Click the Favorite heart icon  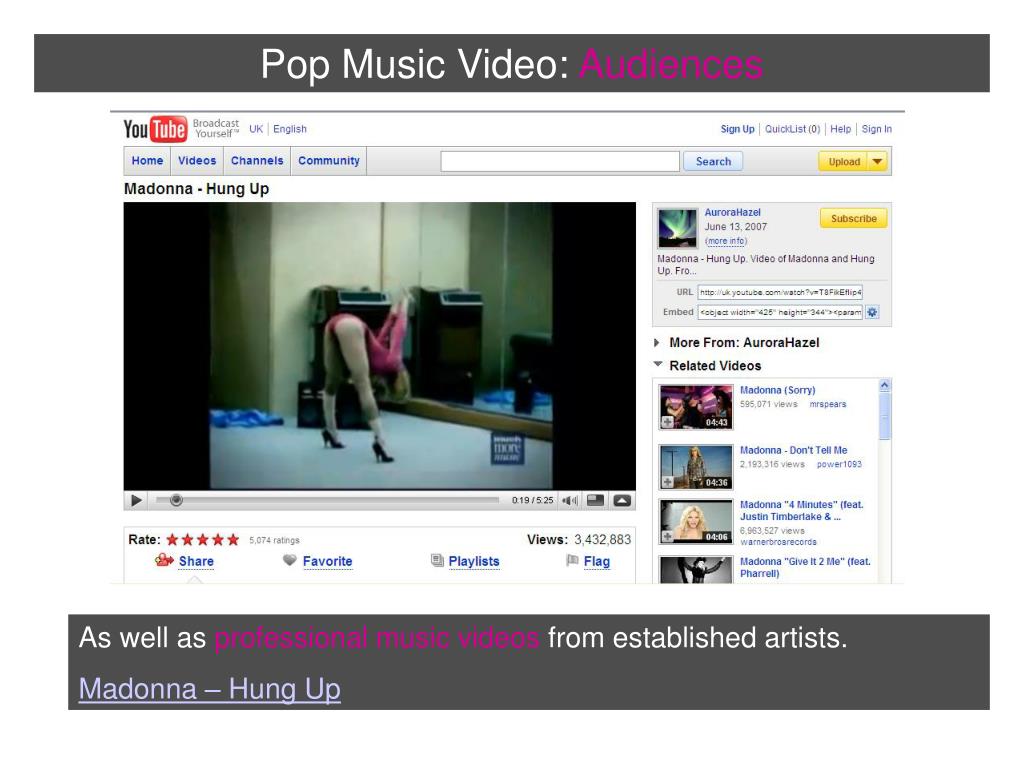290,560
